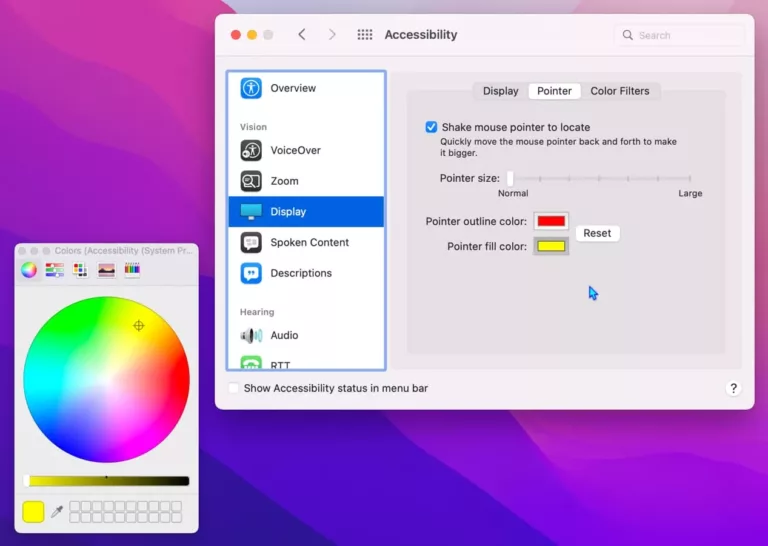Click the Descriptions quote bubble icon

(251, 273)
